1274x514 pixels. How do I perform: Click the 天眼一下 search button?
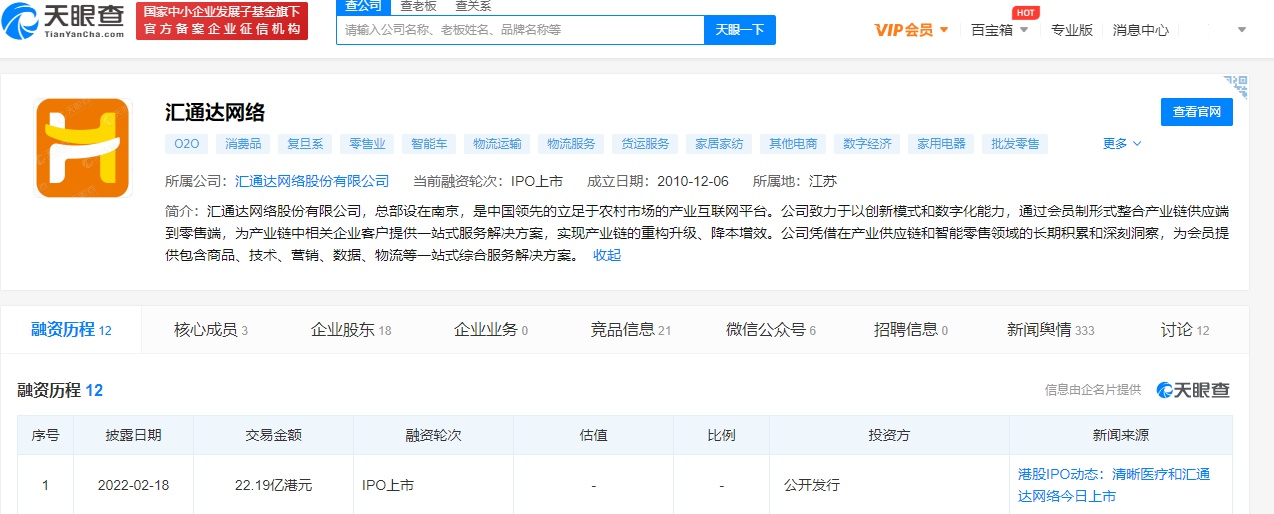click(x=740, y=30)
